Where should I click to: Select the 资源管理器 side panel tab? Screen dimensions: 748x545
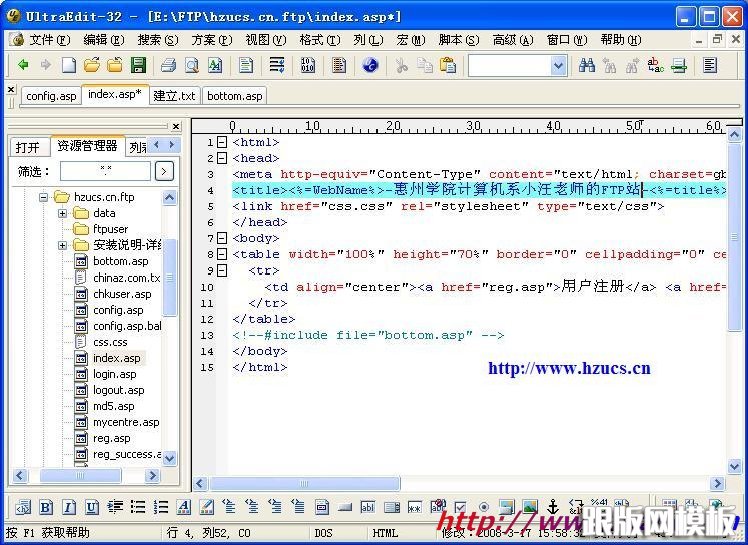click(x=87, y=146)
